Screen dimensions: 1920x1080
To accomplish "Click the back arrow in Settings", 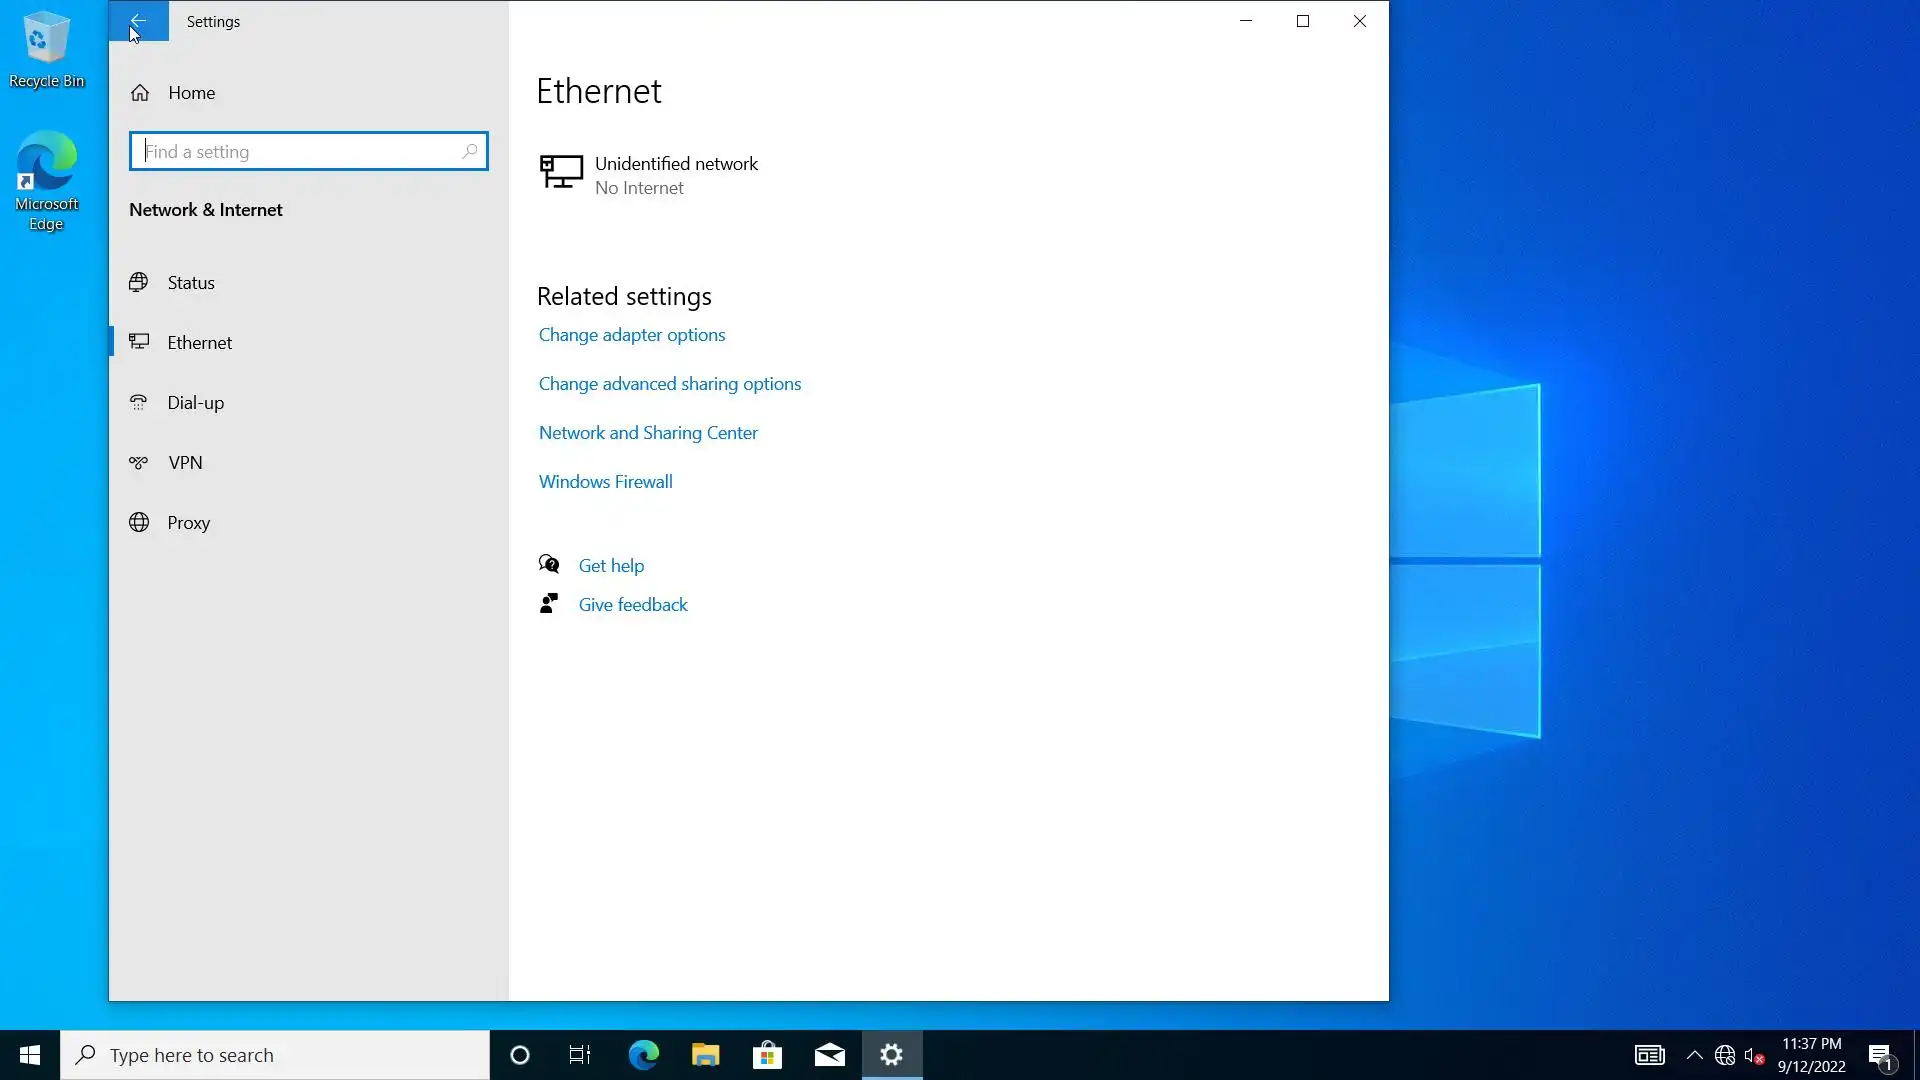I will pyautogui.click(x=138, y=21).
